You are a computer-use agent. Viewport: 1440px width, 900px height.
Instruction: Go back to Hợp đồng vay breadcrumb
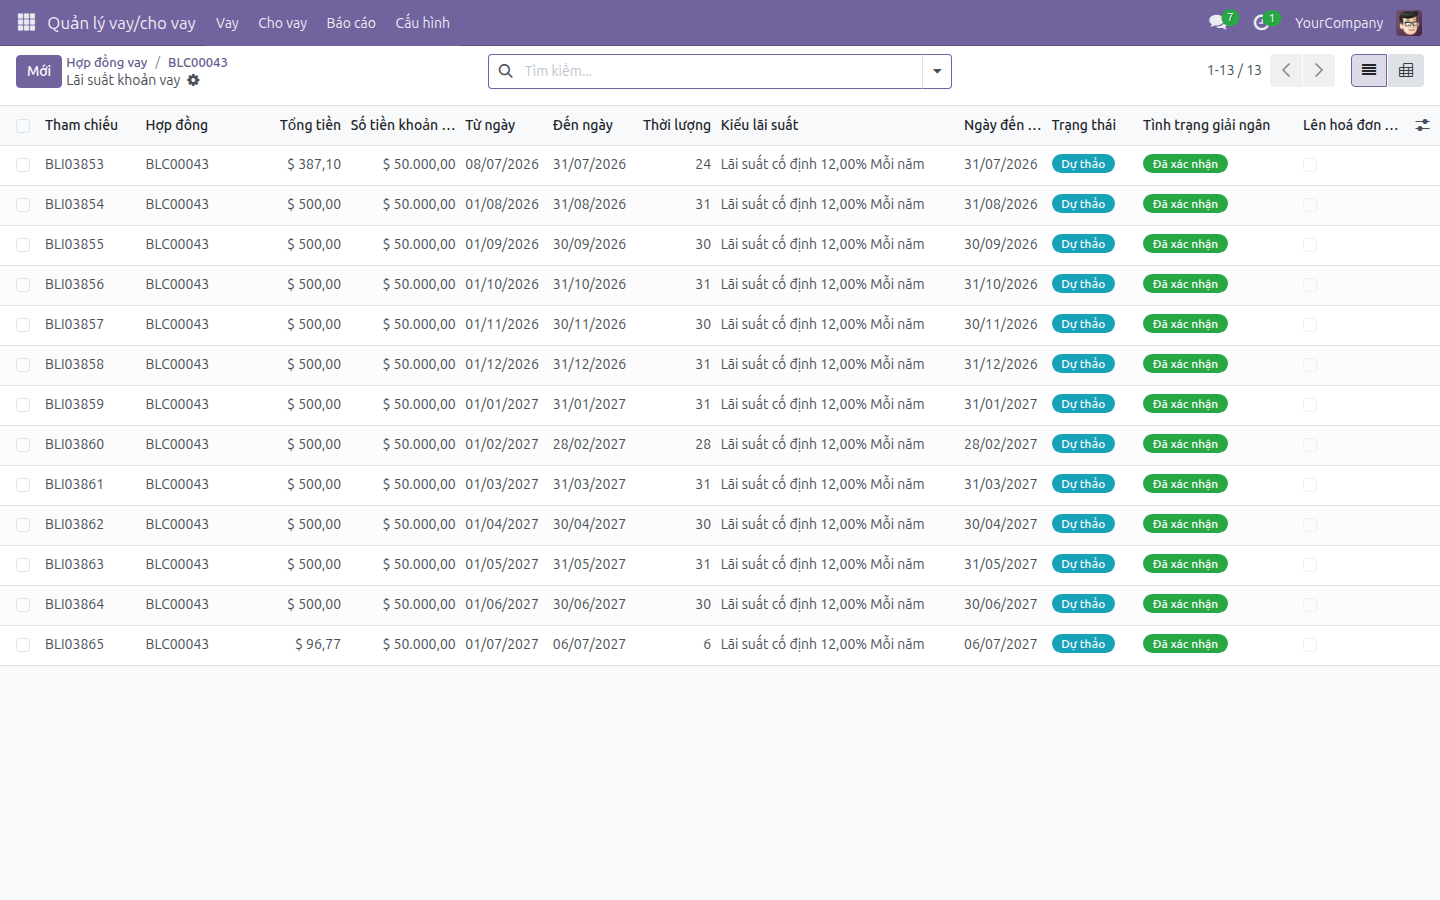click(107, 62)
